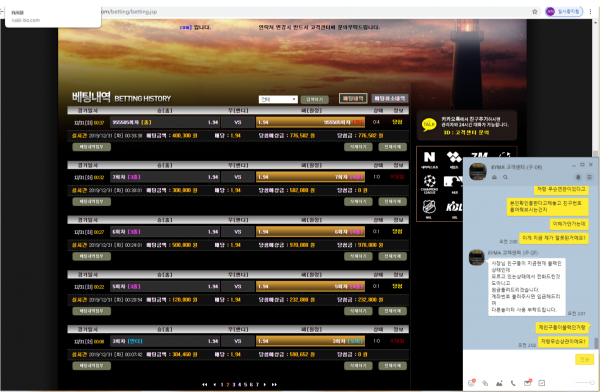
Task: Start a voice call with phone icon
Action: pyautogui.click(x=513, y=383)
